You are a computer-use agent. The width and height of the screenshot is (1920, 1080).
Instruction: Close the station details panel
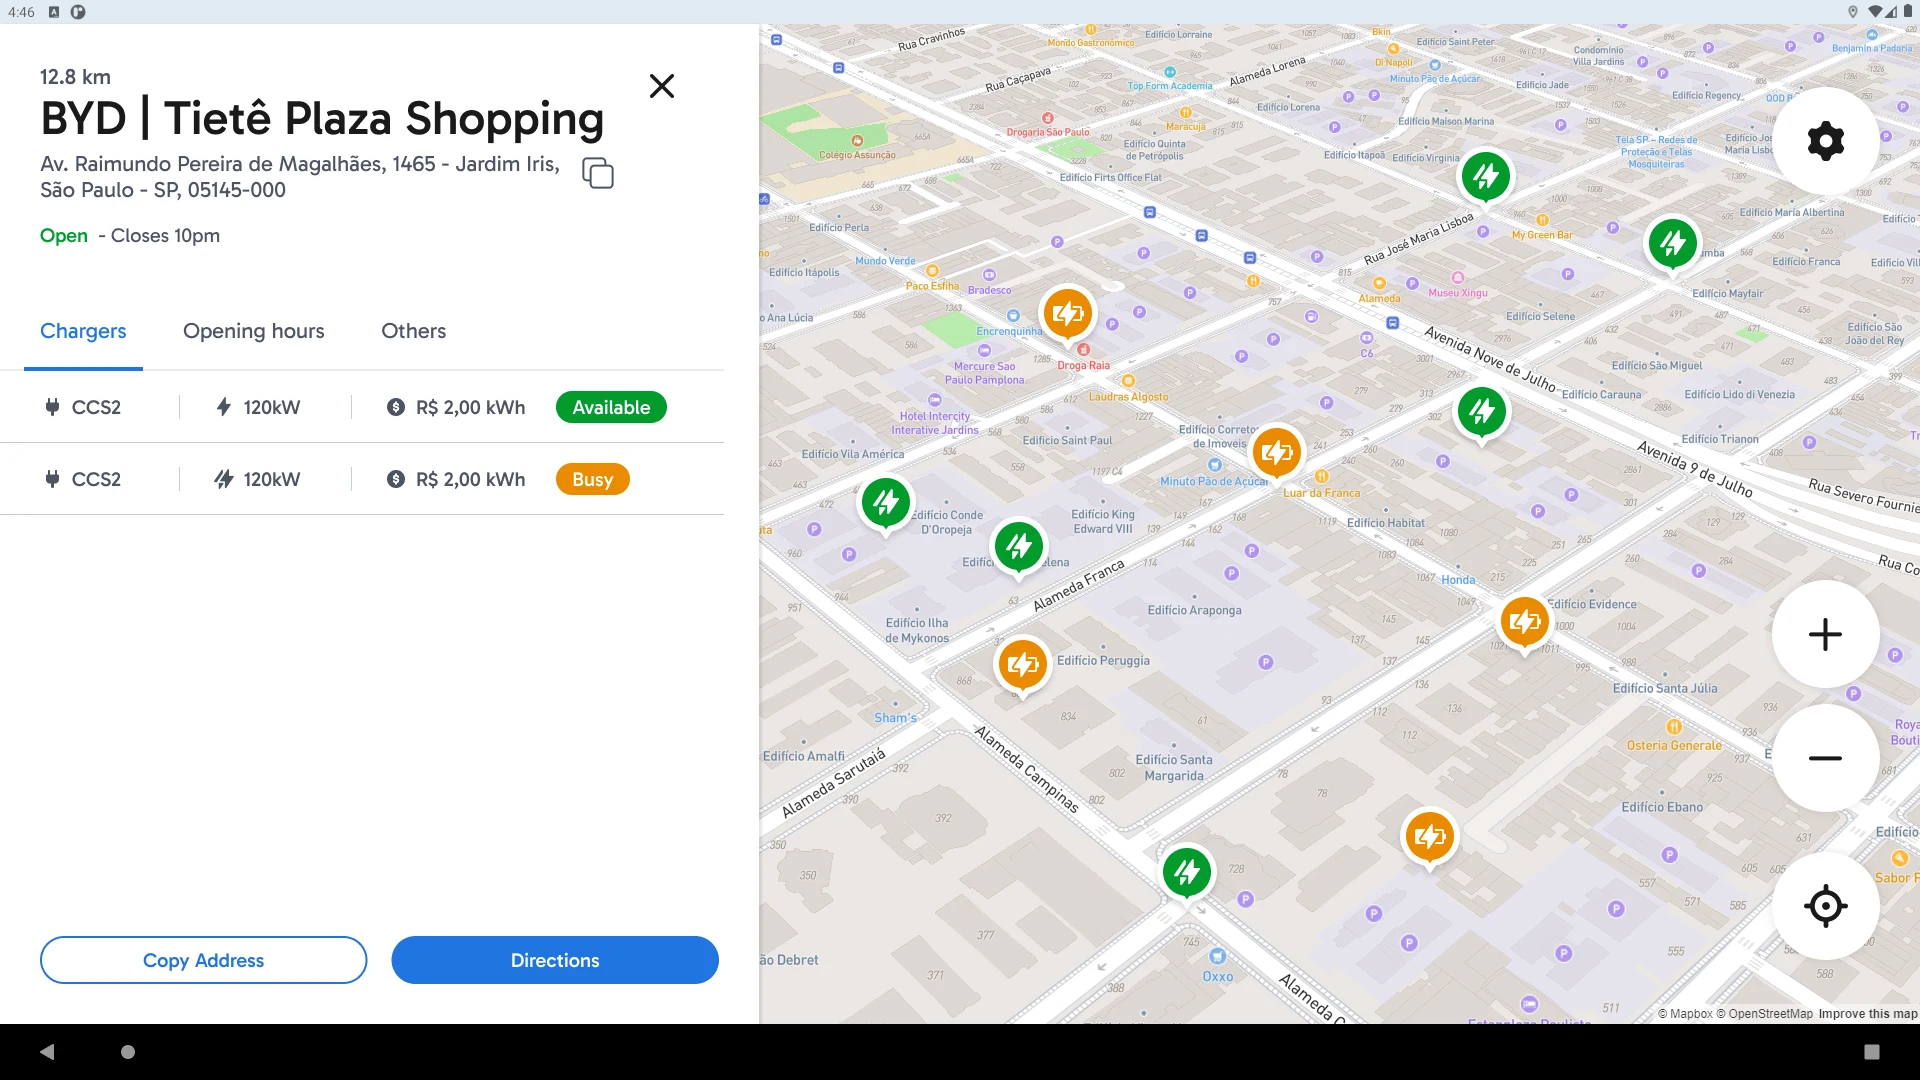(x=662, y=86)
